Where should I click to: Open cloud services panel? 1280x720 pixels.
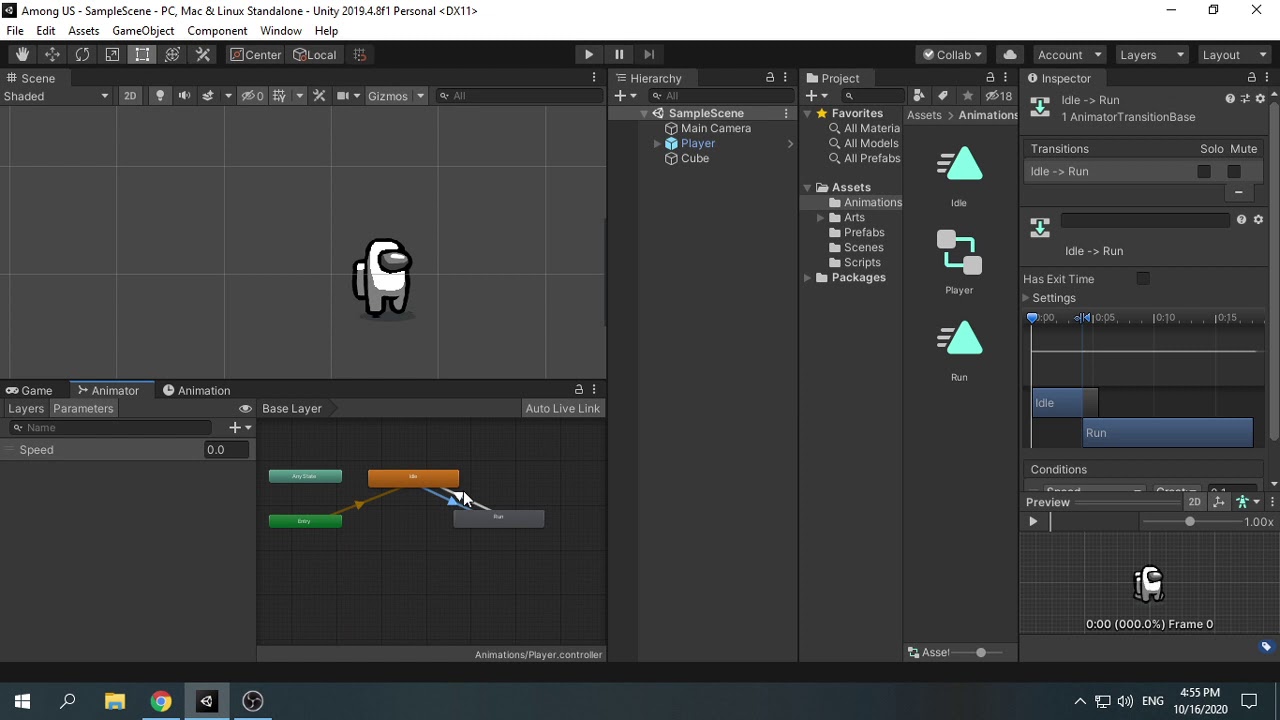pos(1010,55)
